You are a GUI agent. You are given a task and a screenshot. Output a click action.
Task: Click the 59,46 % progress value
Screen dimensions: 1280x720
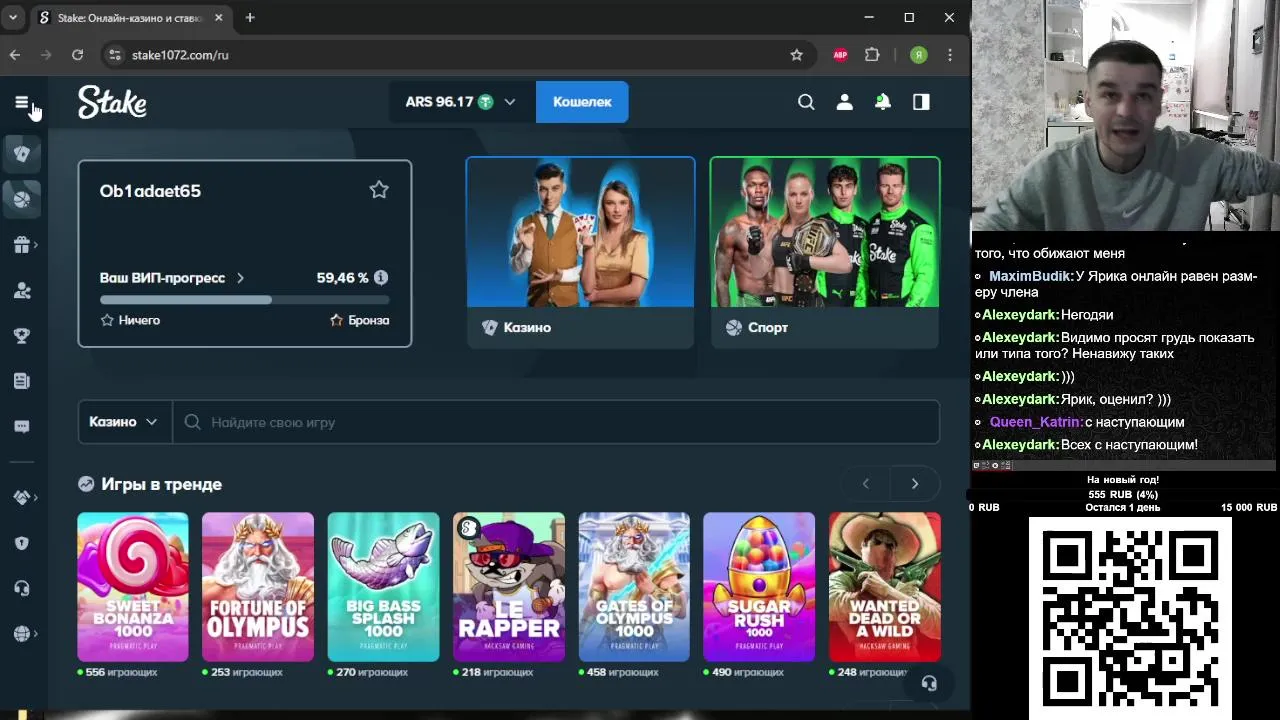pos(342,278)
